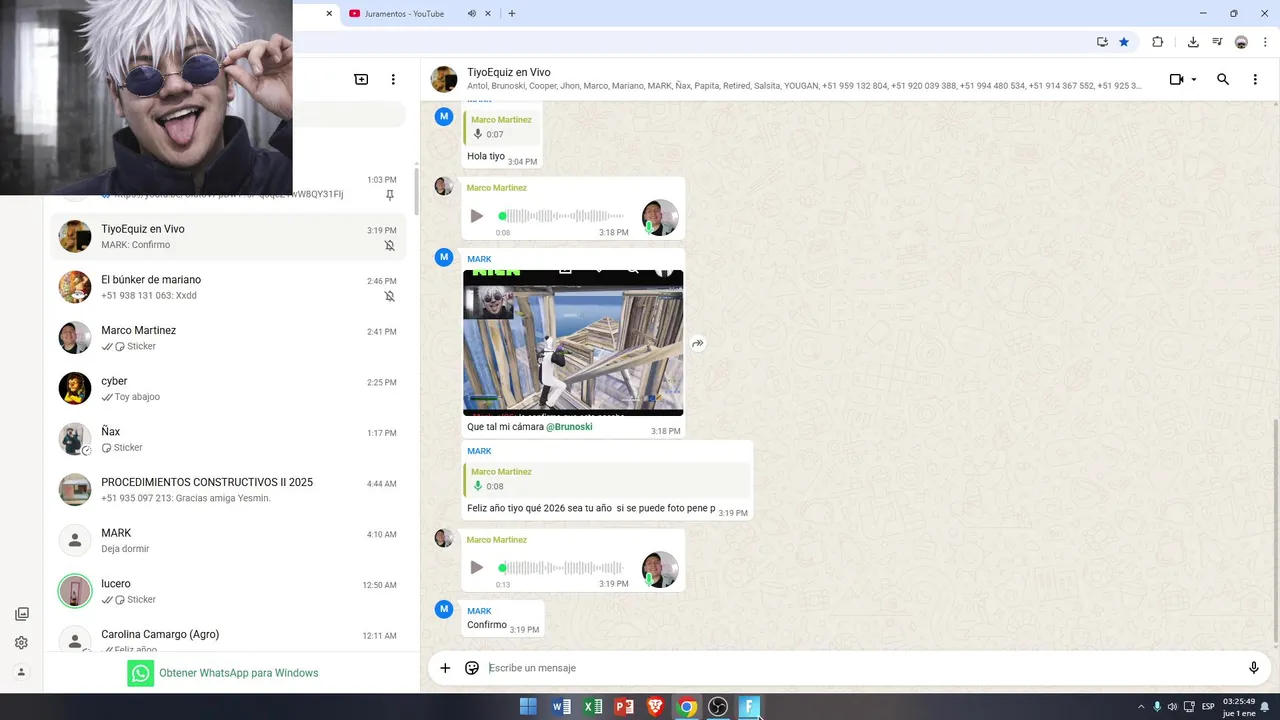Image resolution: width=1280 pixels, height=720 pixels.
Task: Open the chat list three-dot menu
Action: tap(393, 79)
